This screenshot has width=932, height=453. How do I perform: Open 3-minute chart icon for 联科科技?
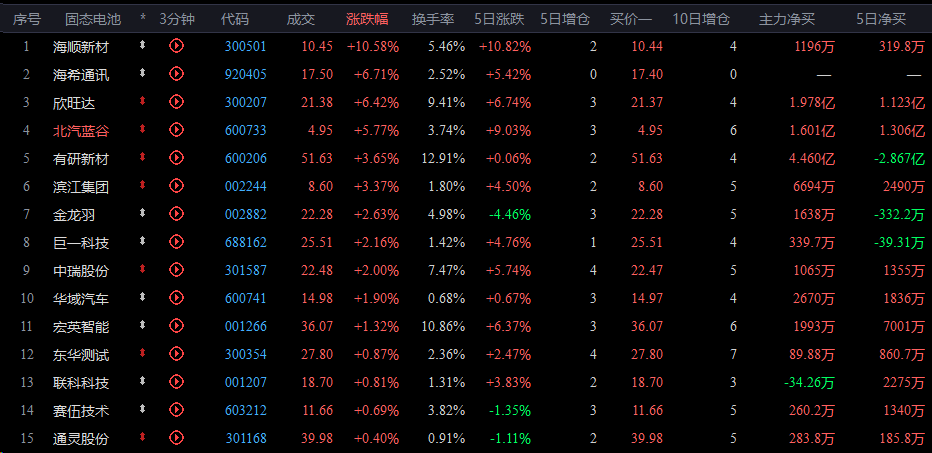pyautogui.click(x=177, y=382)
